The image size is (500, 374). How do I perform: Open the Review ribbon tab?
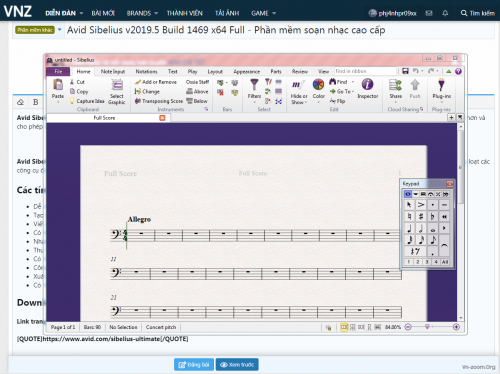pos(300,71)
